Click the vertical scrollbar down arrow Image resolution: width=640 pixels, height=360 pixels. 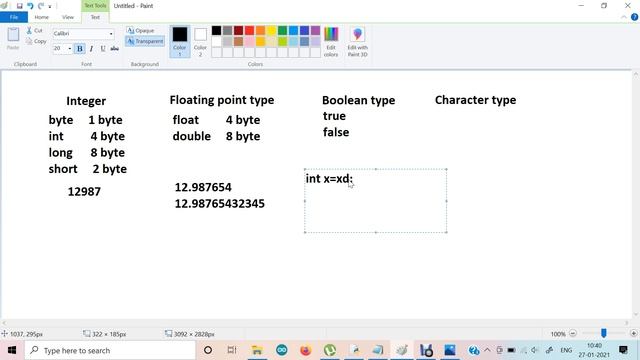coord(636,314)
